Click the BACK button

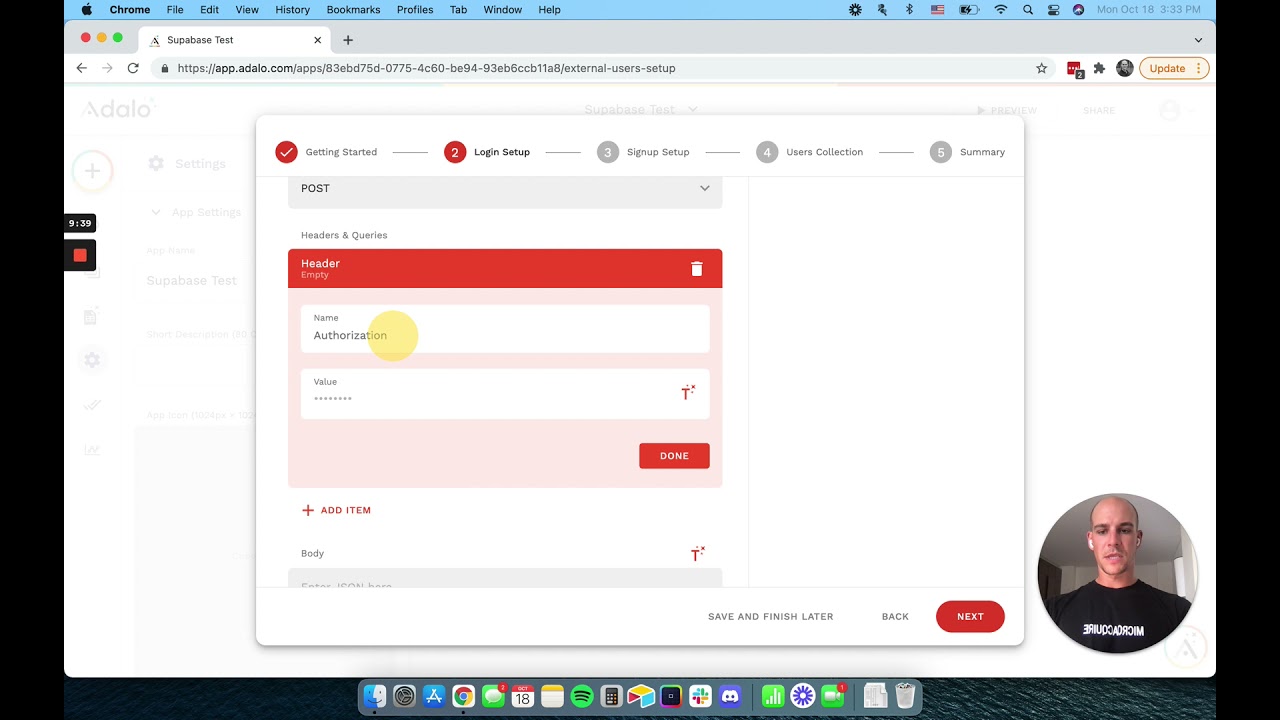(895, 617)
